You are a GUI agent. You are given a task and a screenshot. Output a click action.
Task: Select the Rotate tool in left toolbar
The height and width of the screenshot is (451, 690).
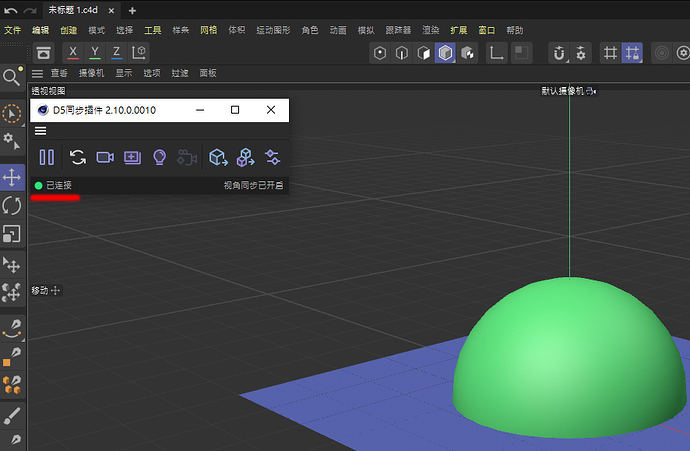pos(12,206)
